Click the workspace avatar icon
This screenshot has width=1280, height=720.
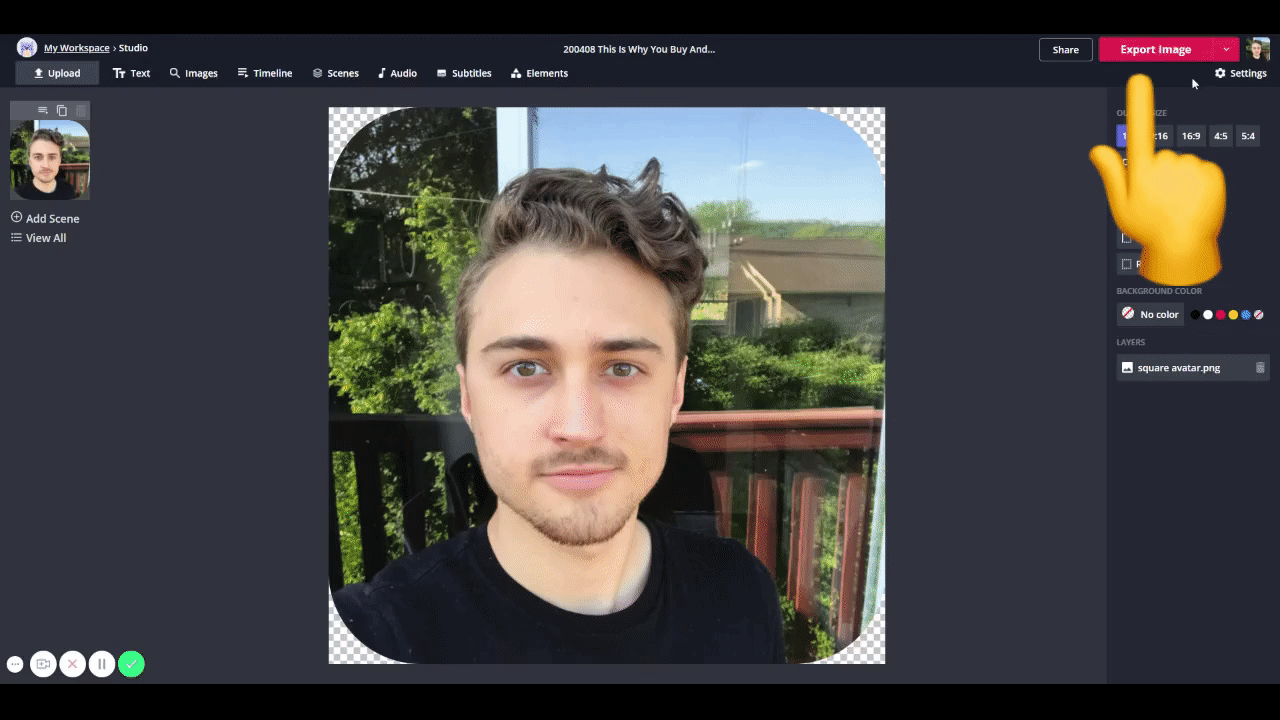tap(27, 48)
